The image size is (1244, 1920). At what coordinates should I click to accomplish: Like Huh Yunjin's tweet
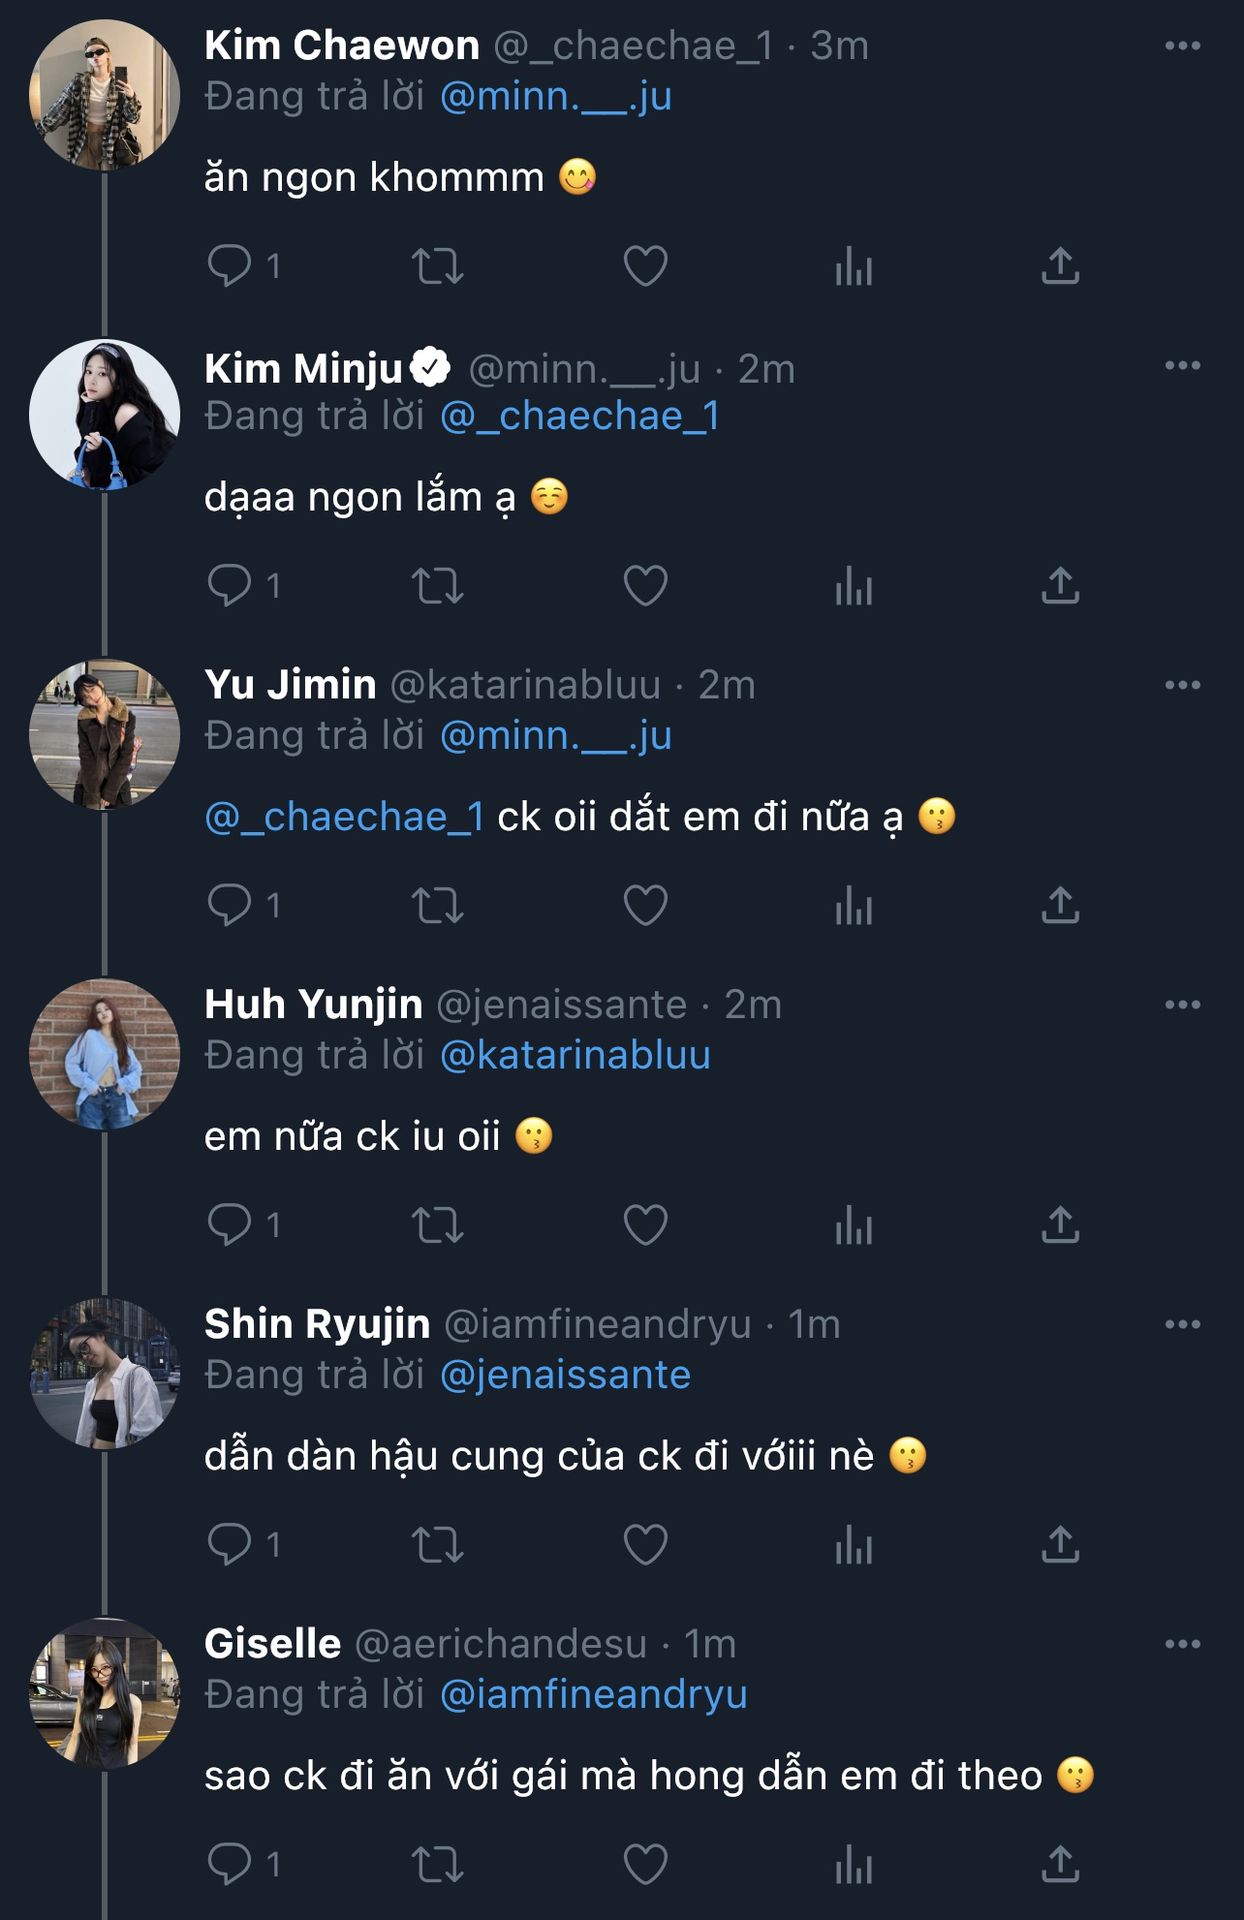coord(645,1225)
